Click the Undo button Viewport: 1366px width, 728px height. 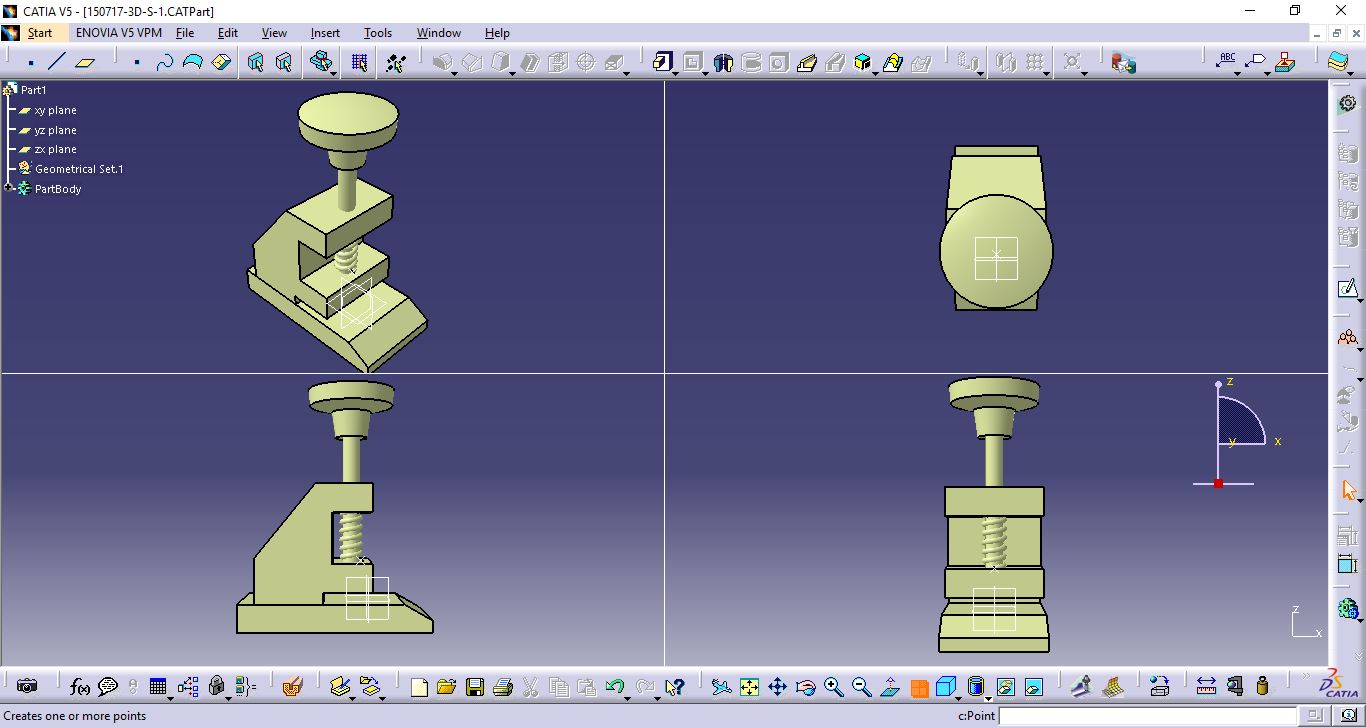coord(614,687)
